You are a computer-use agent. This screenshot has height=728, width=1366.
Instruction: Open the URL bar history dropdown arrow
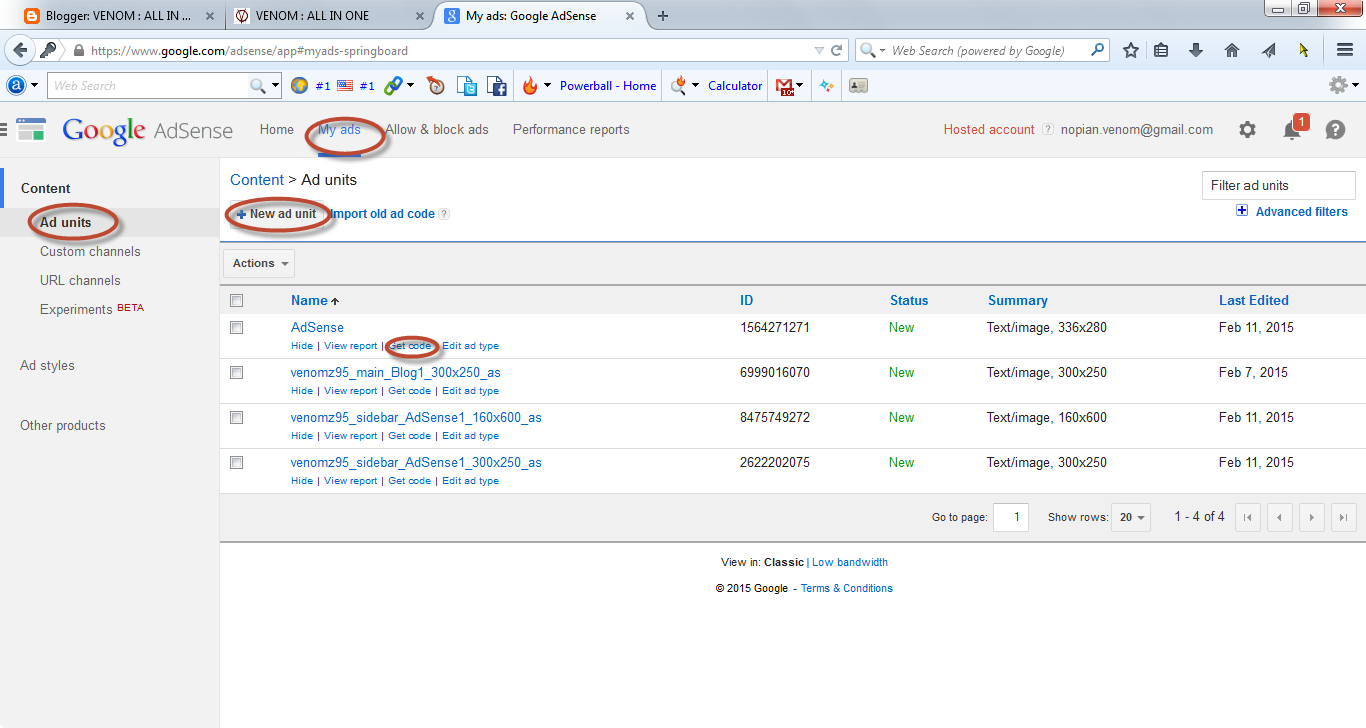tap(819, 50)
